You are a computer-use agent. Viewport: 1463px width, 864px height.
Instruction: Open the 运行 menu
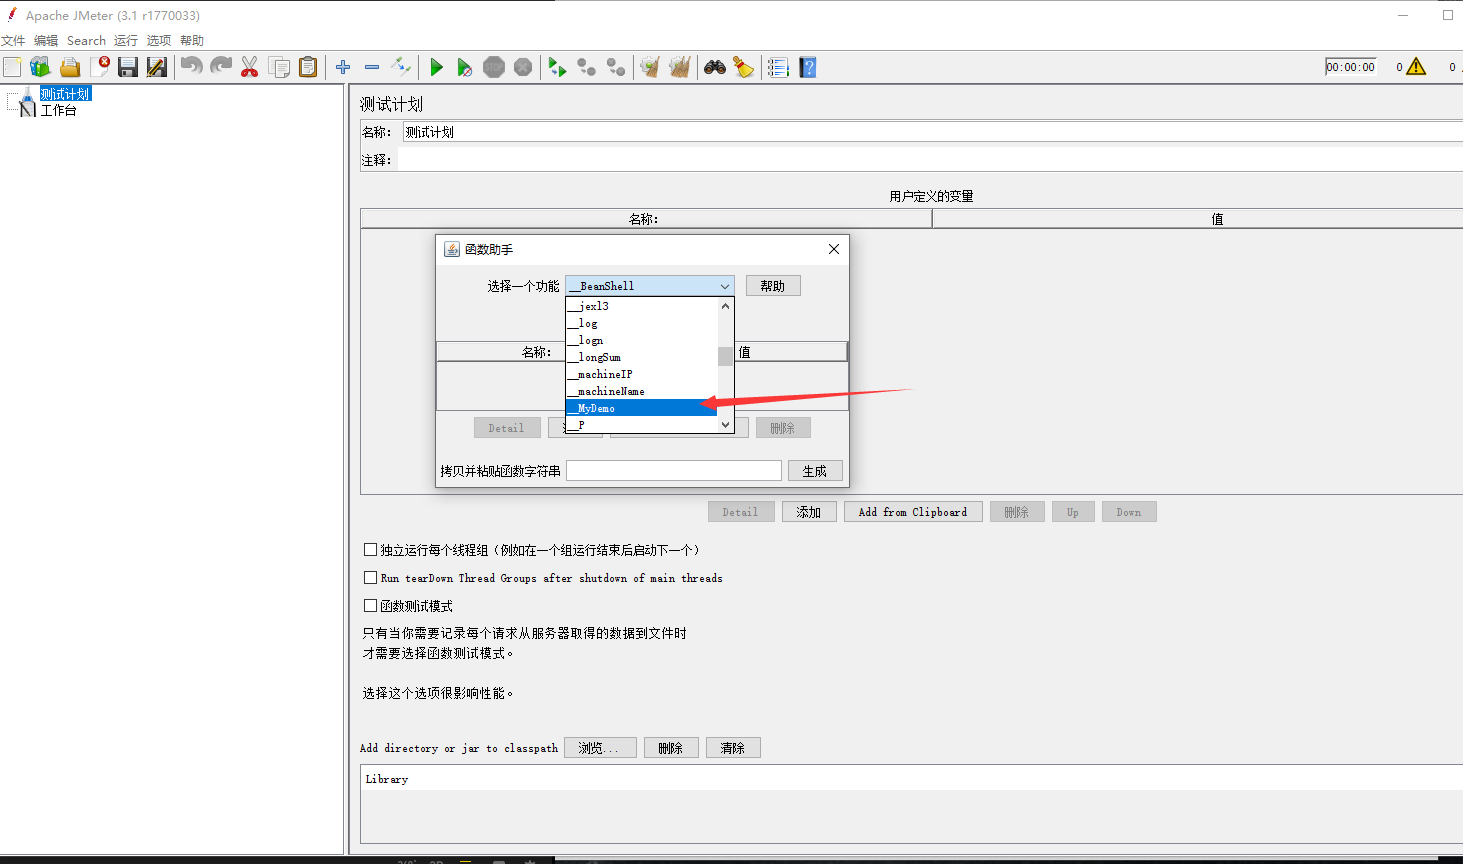point(126,41)
